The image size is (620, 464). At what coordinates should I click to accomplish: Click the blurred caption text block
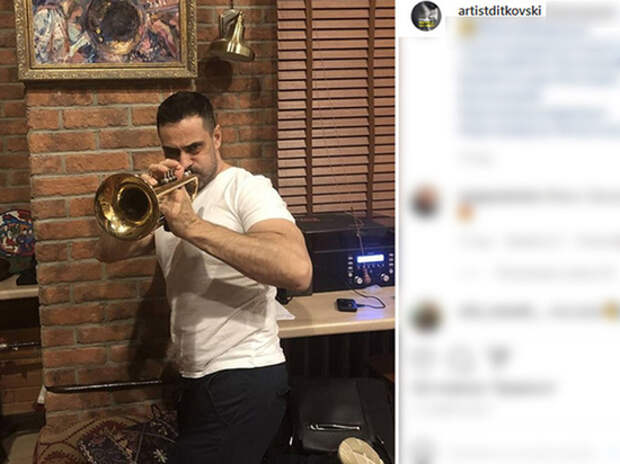539,81
